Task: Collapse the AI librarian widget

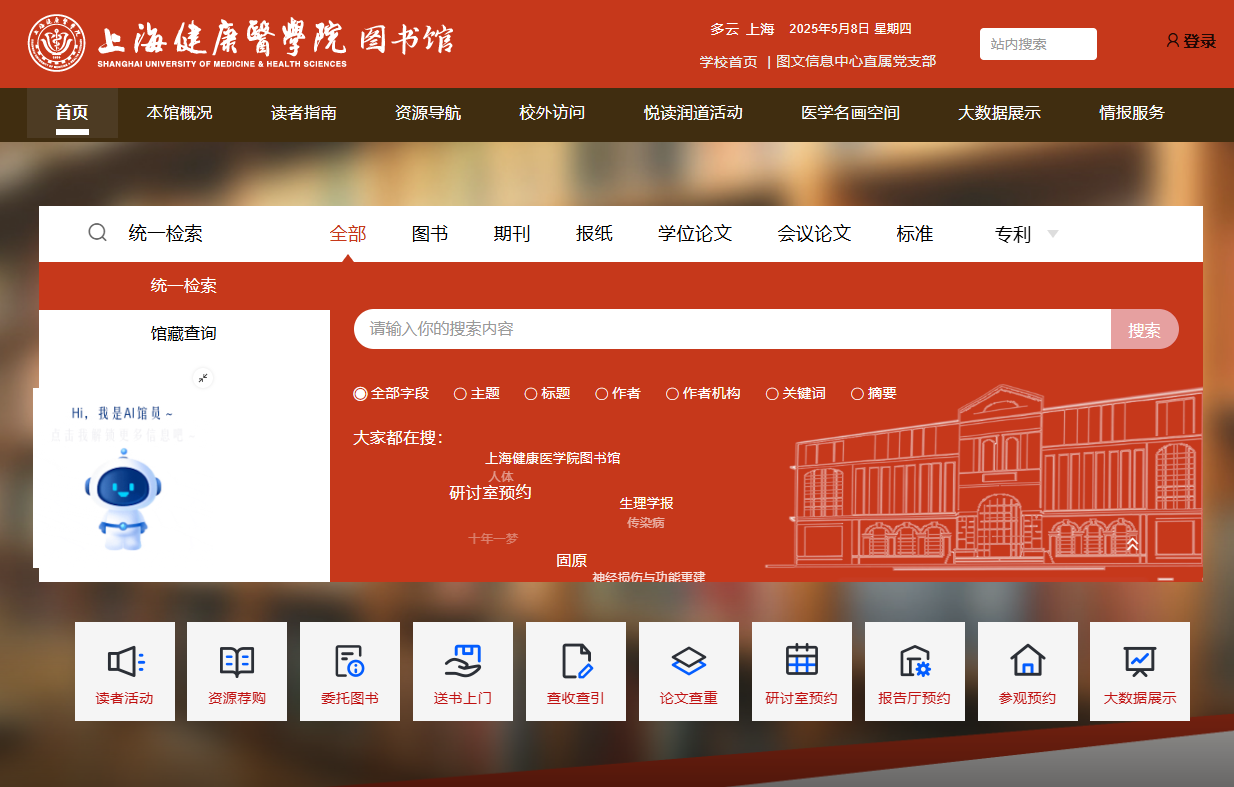Action: coord(203,378)
